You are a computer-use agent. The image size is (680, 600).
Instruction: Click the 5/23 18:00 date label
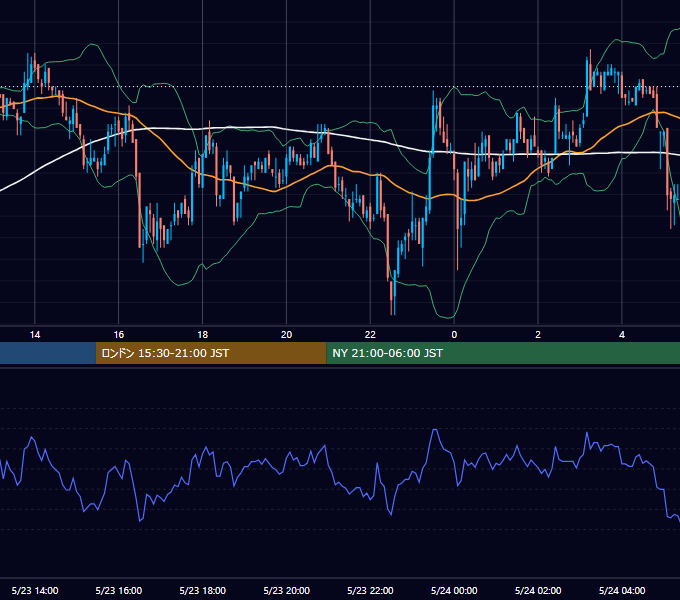[x=203, y=590]
